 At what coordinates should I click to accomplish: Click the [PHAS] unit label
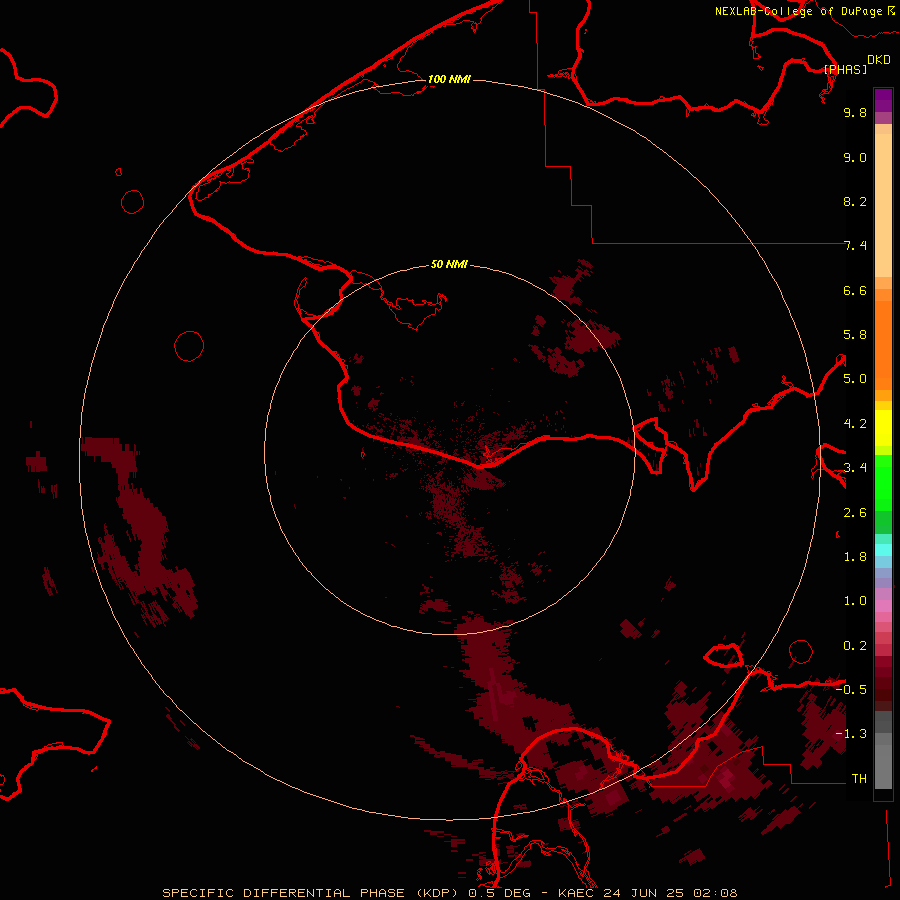(845, 70)
